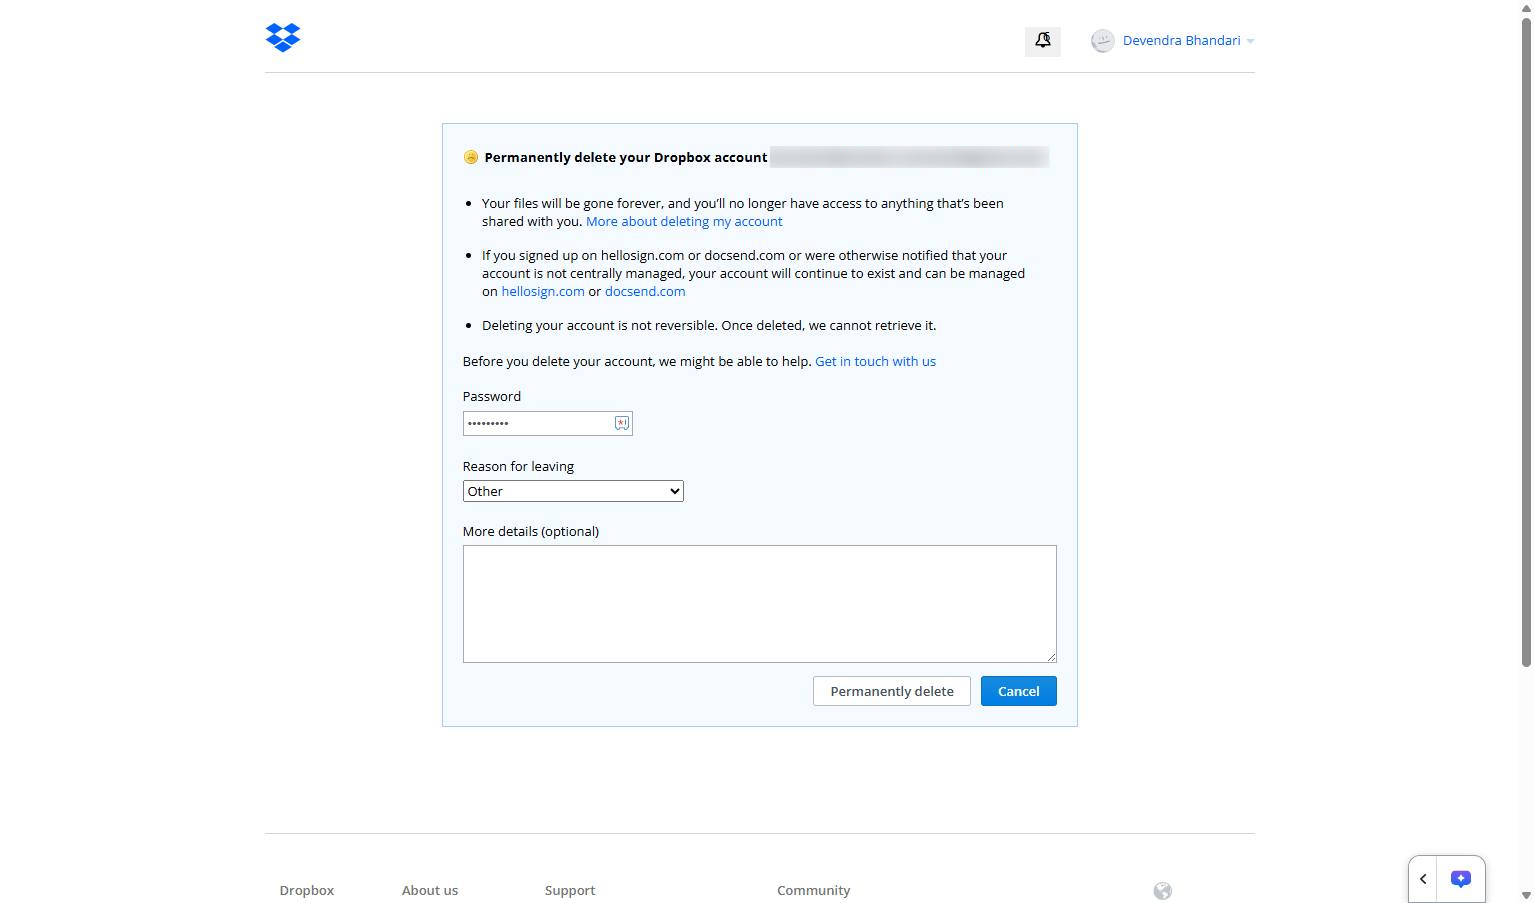This screenshot has width=1534, height=903.
Task: Open the Devendra Bhandari account avatar
Action: pos(1102,41)
